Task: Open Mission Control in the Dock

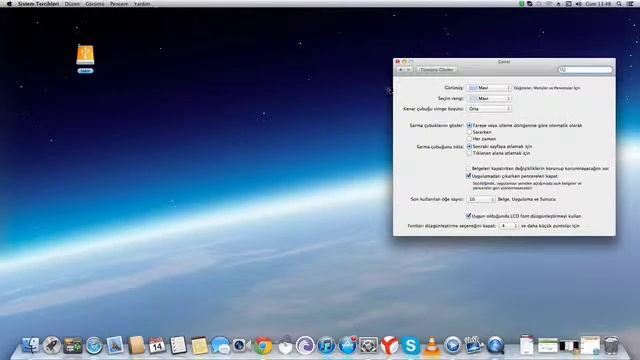Action: (x=73, y=345)
